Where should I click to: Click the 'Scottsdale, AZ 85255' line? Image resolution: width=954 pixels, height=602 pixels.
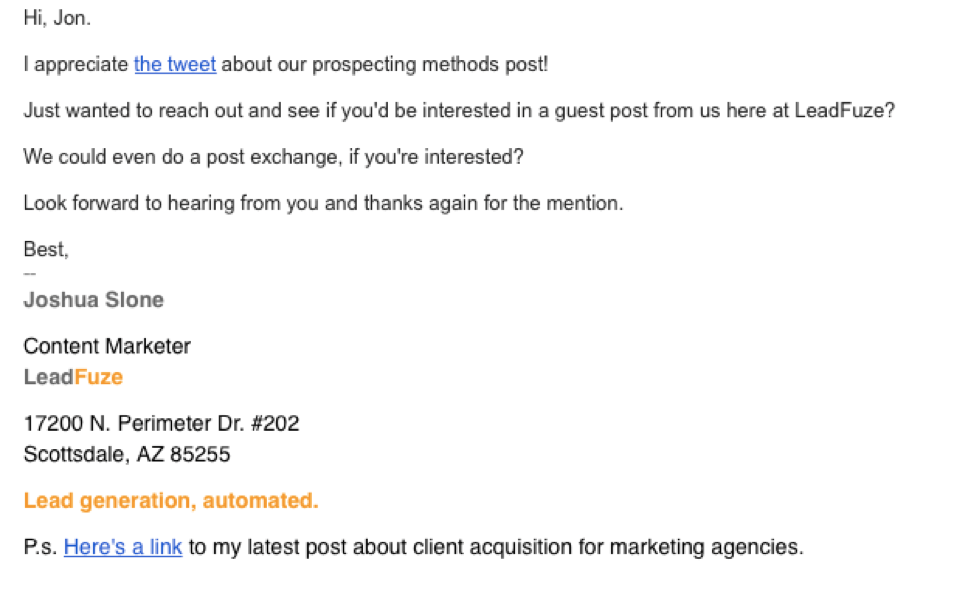[127, 454]
